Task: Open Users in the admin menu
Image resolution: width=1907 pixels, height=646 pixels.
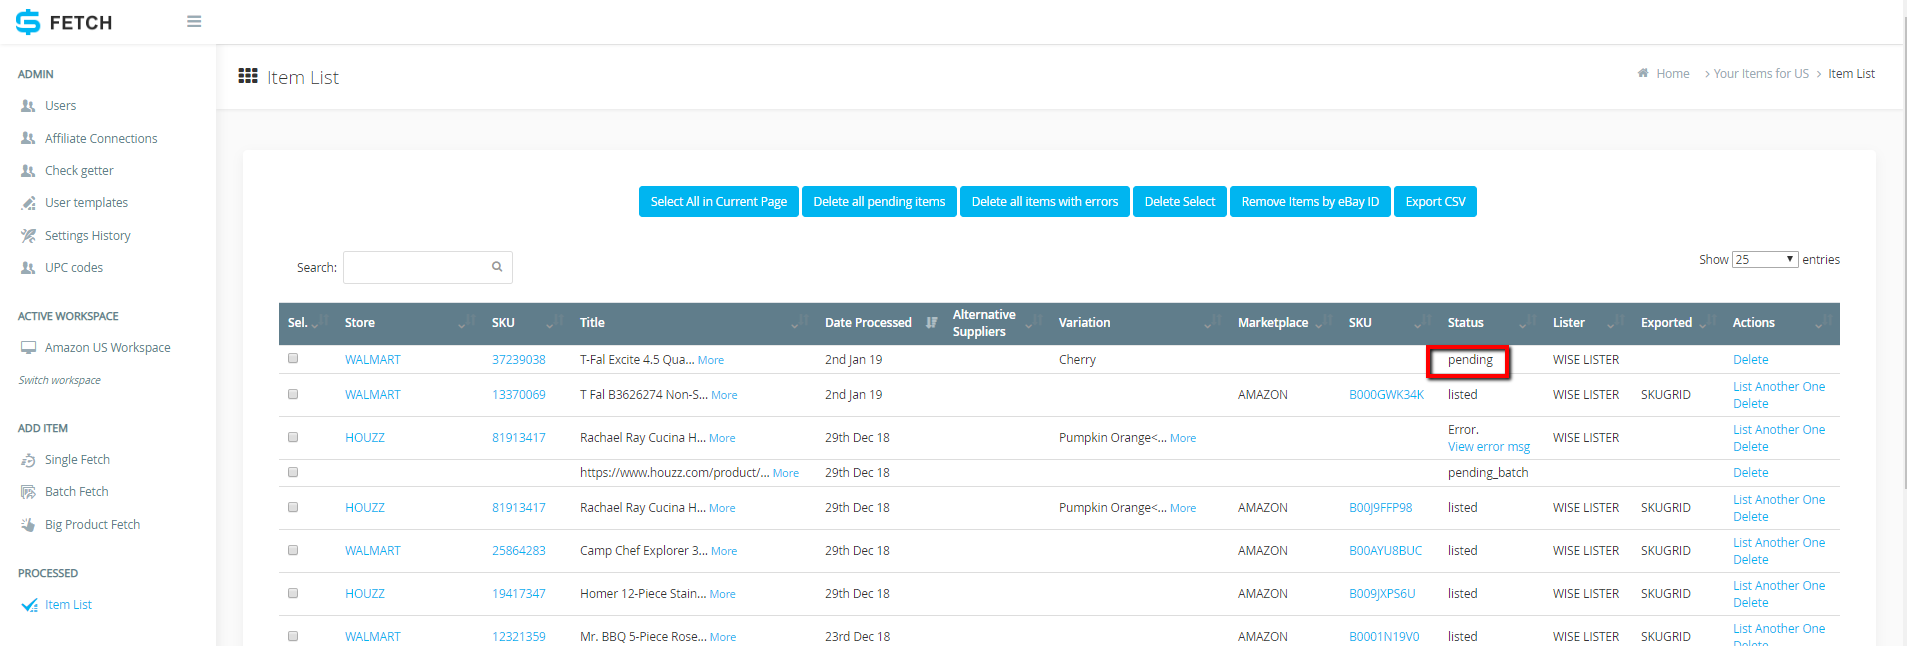Action: [60, 106]
